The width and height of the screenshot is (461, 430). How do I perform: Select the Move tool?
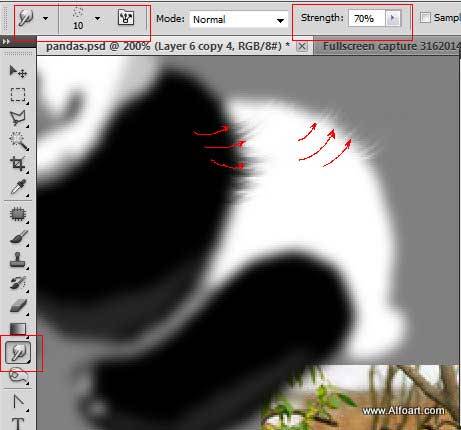pyautogui.click(x=18, y=72)
